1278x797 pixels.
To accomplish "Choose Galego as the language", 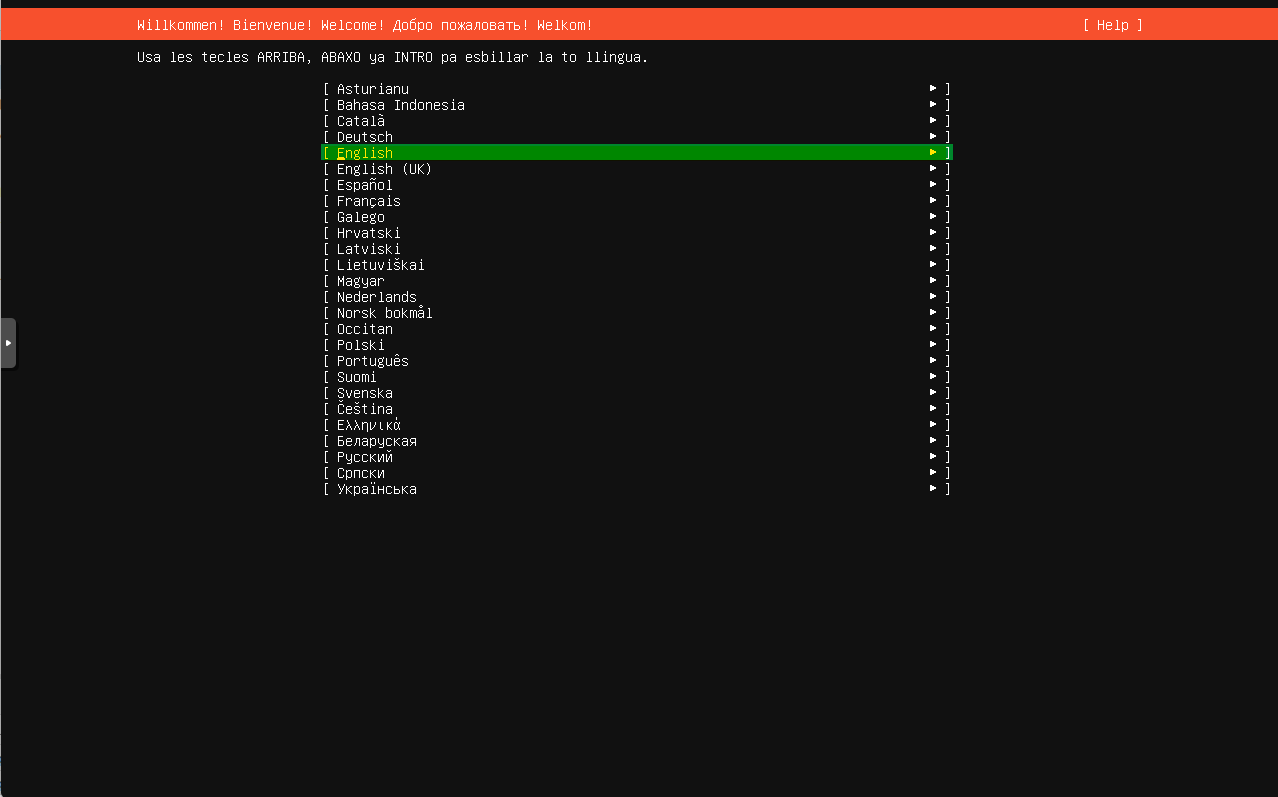I will pyautogui.click(x=359, y=216).
